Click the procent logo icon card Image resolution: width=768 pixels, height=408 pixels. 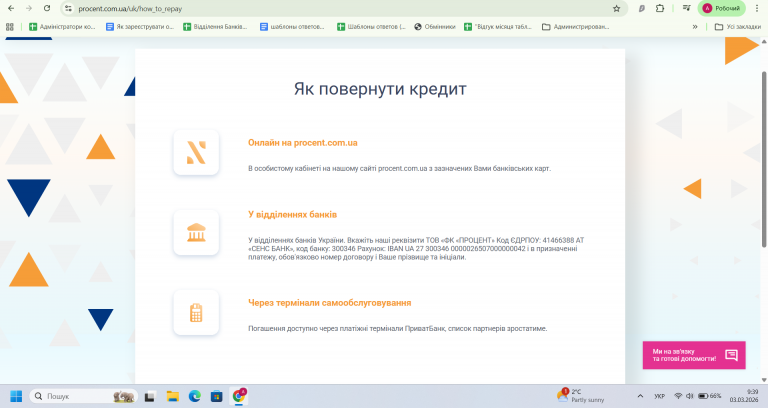pos(196,152)
